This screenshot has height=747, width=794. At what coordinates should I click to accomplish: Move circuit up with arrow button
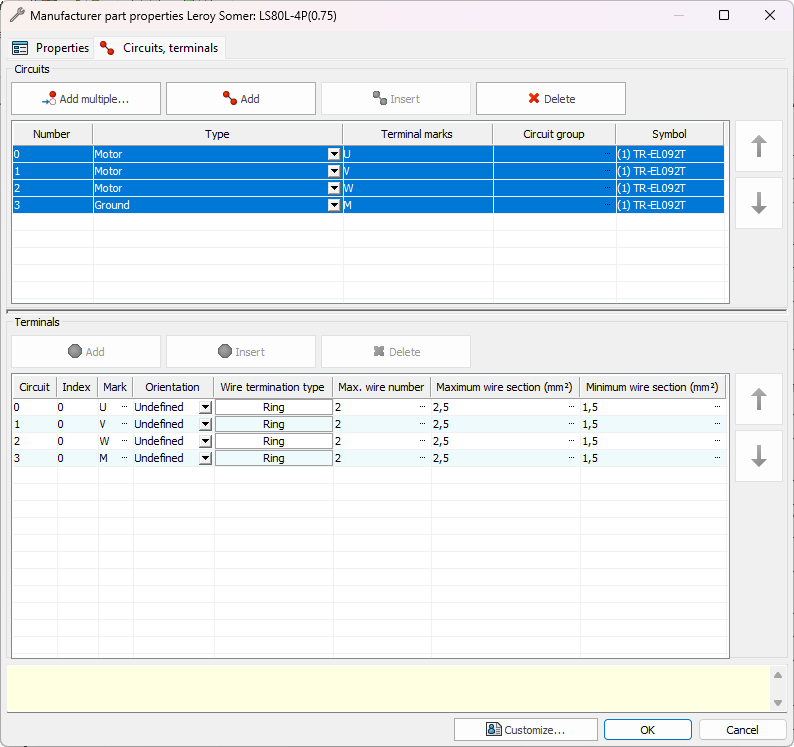point(759,147)
